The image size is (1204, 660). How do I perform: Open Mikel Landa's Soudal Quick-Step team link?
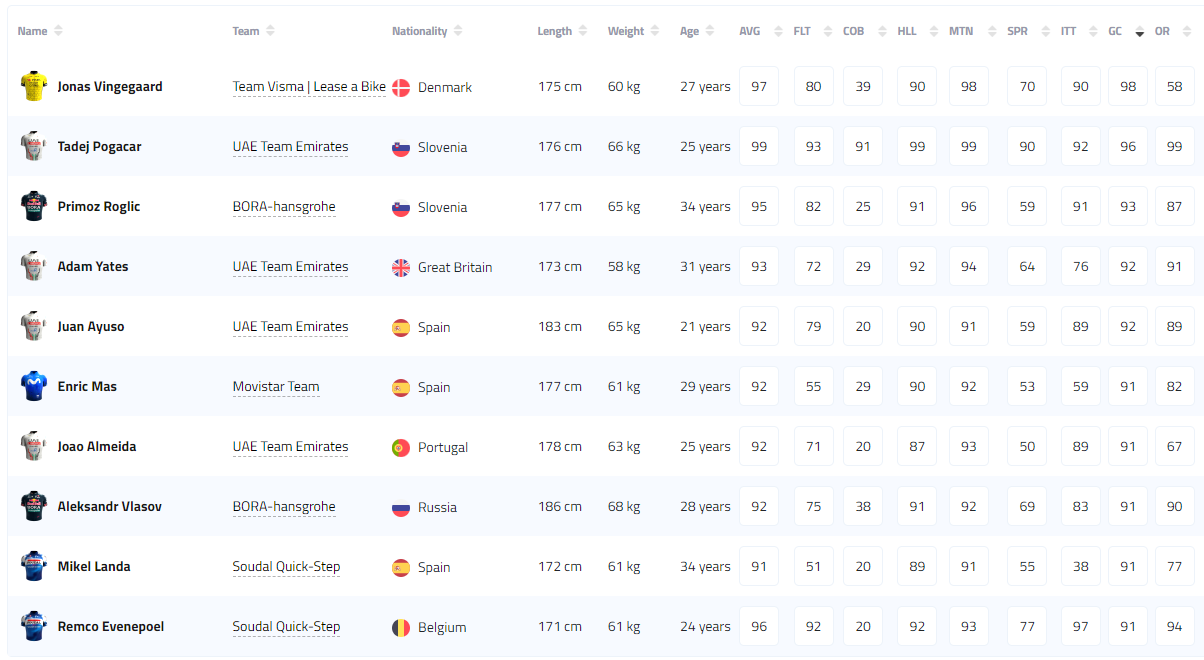click(x=286, y=567)
